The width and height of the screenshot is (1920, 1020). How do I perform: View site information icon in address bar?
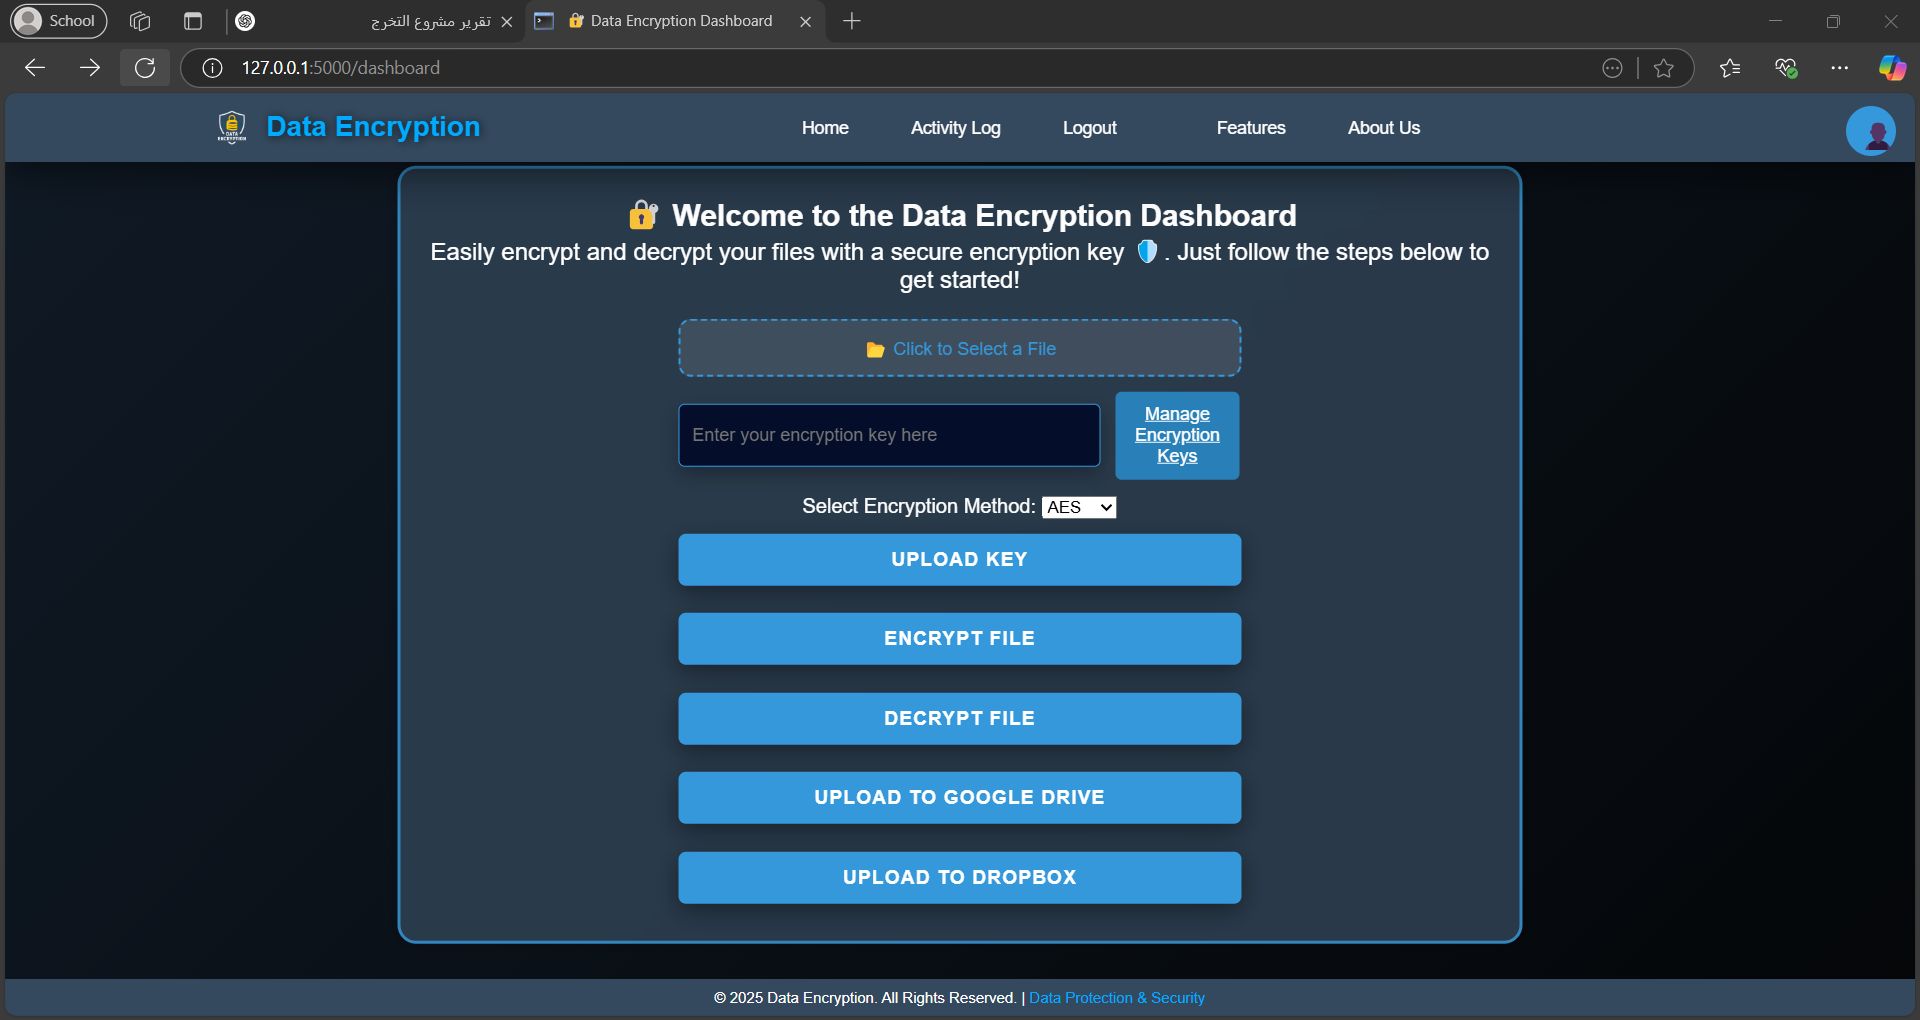click(x=212, y=68)
